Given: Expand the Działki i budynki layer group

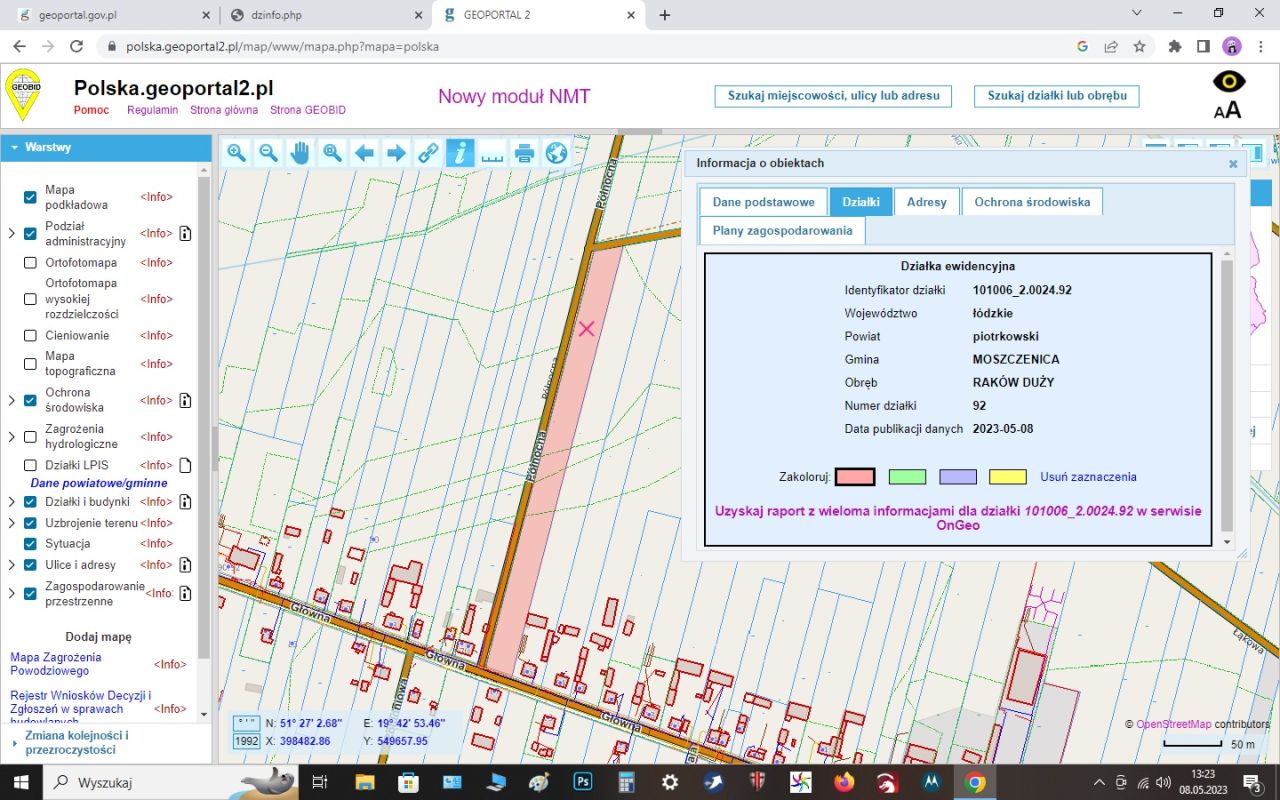Looking at the screenshot, I should (11, 502).
